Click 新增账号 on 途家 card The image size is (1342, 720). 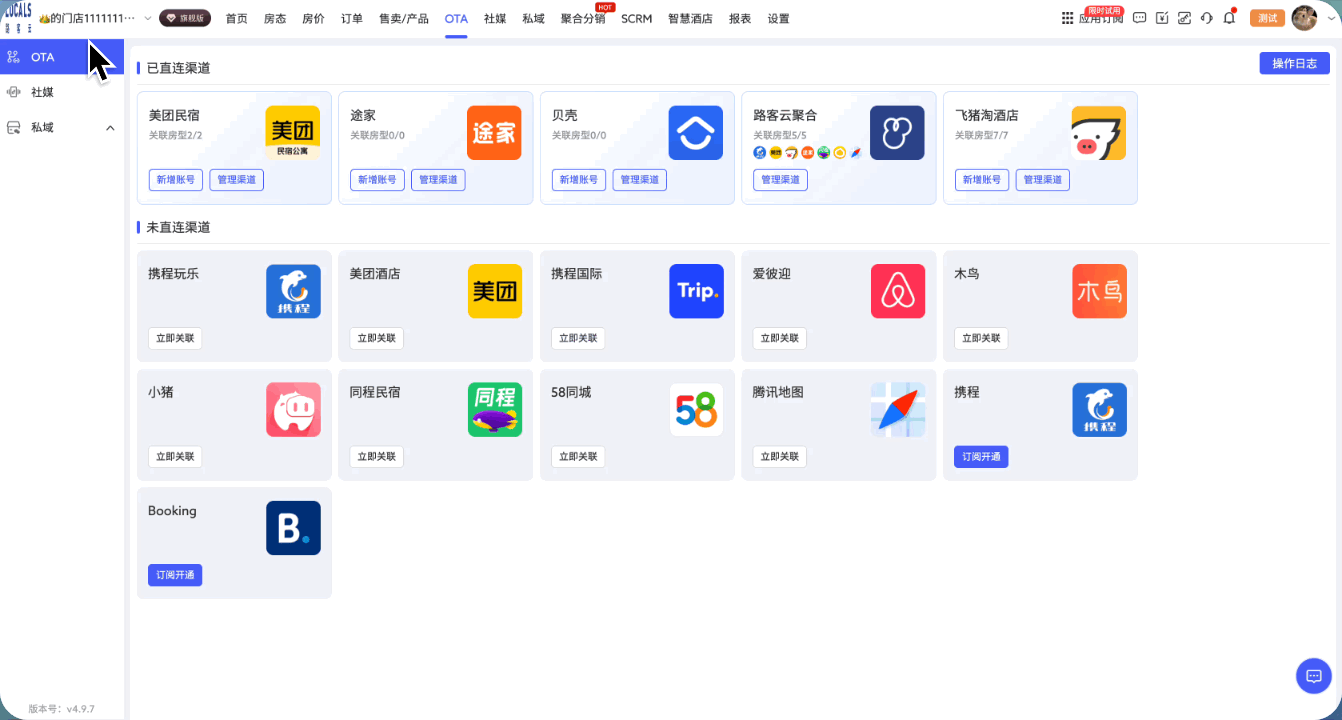(377, 180)
